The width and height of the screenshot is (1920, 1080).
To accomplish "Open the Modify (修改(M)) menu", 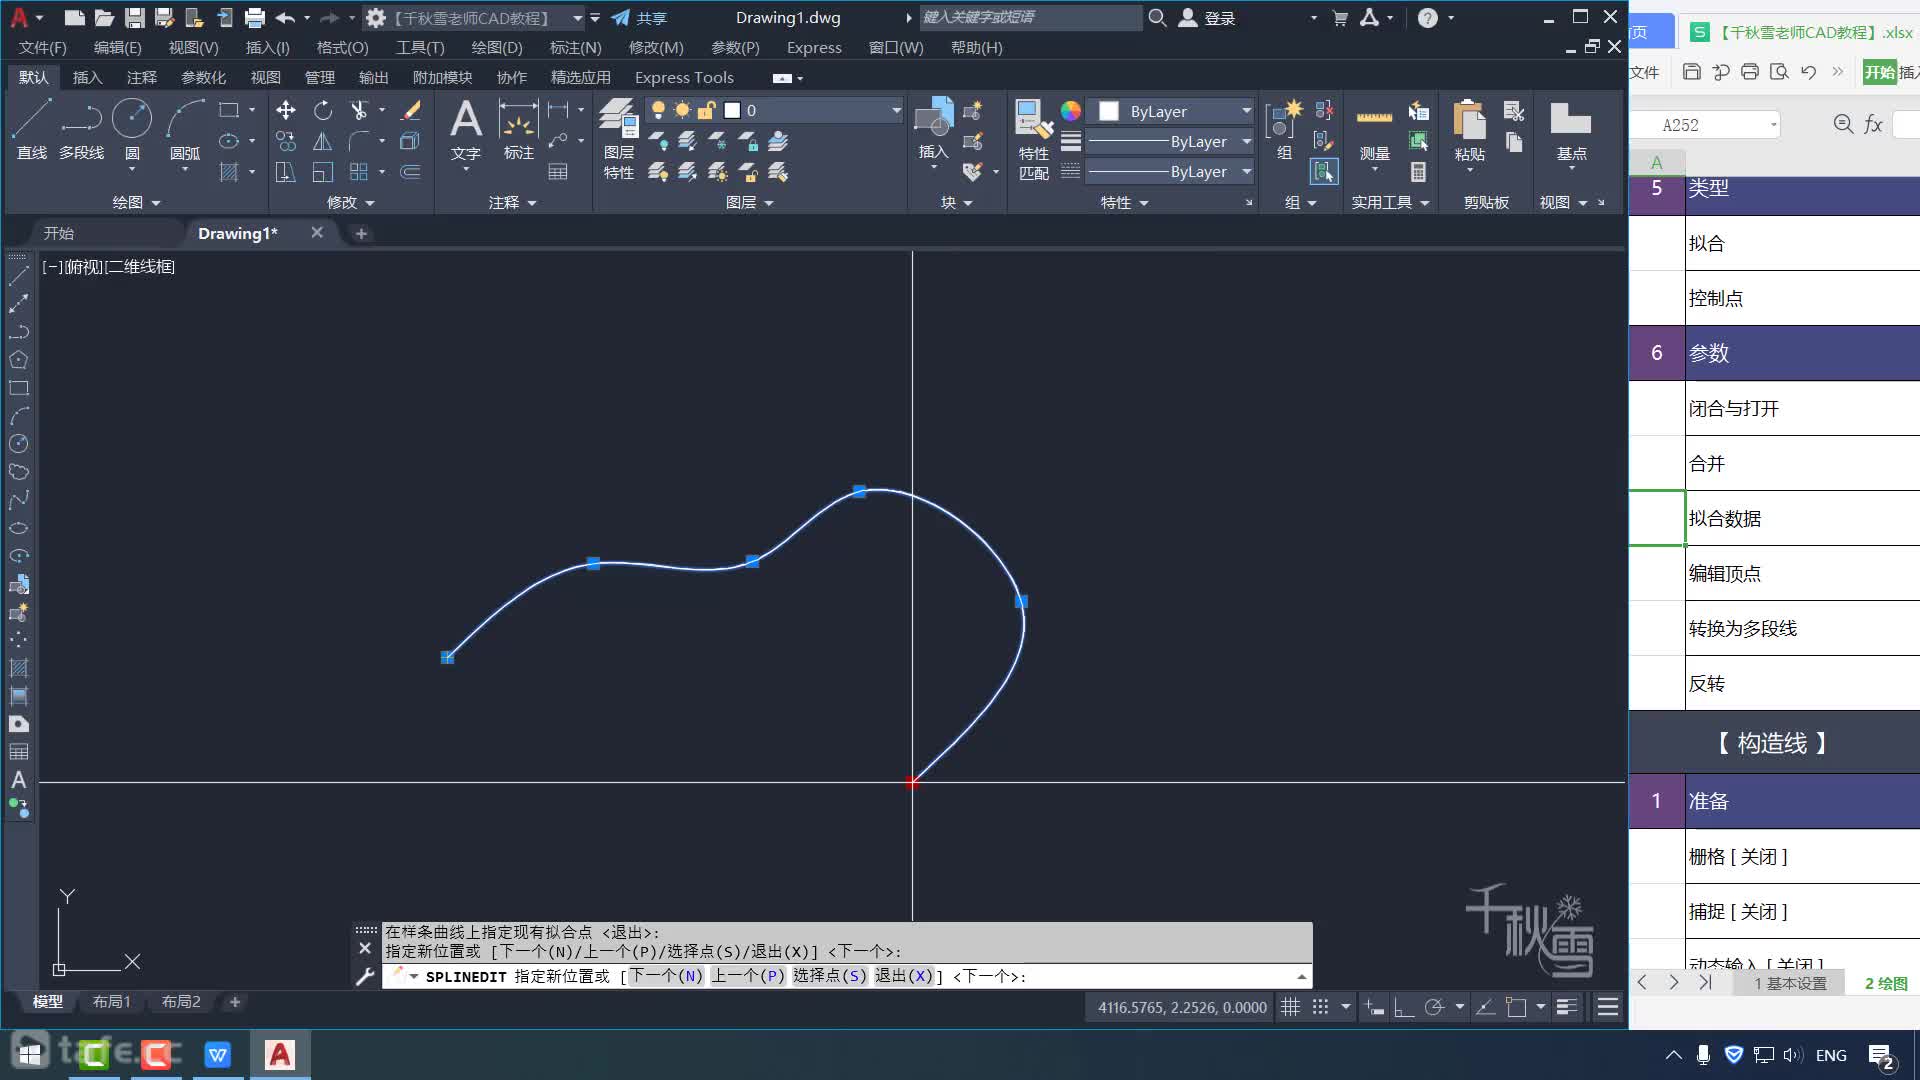I will [x=655, y=47].
